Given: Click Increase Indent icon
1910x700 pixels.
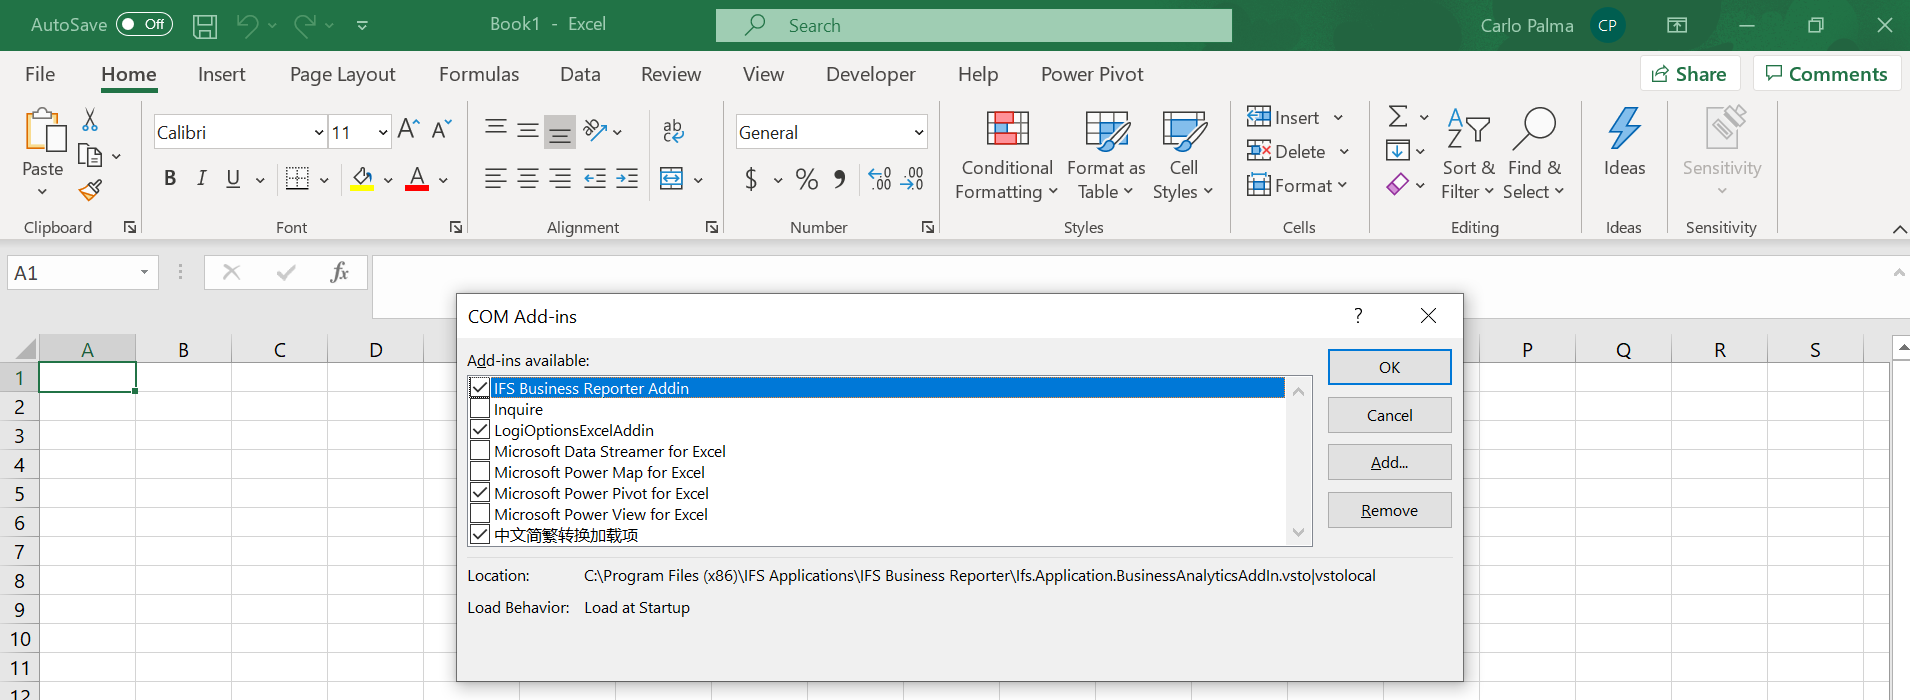Looking at the screenshot, I should pos(627,179).
